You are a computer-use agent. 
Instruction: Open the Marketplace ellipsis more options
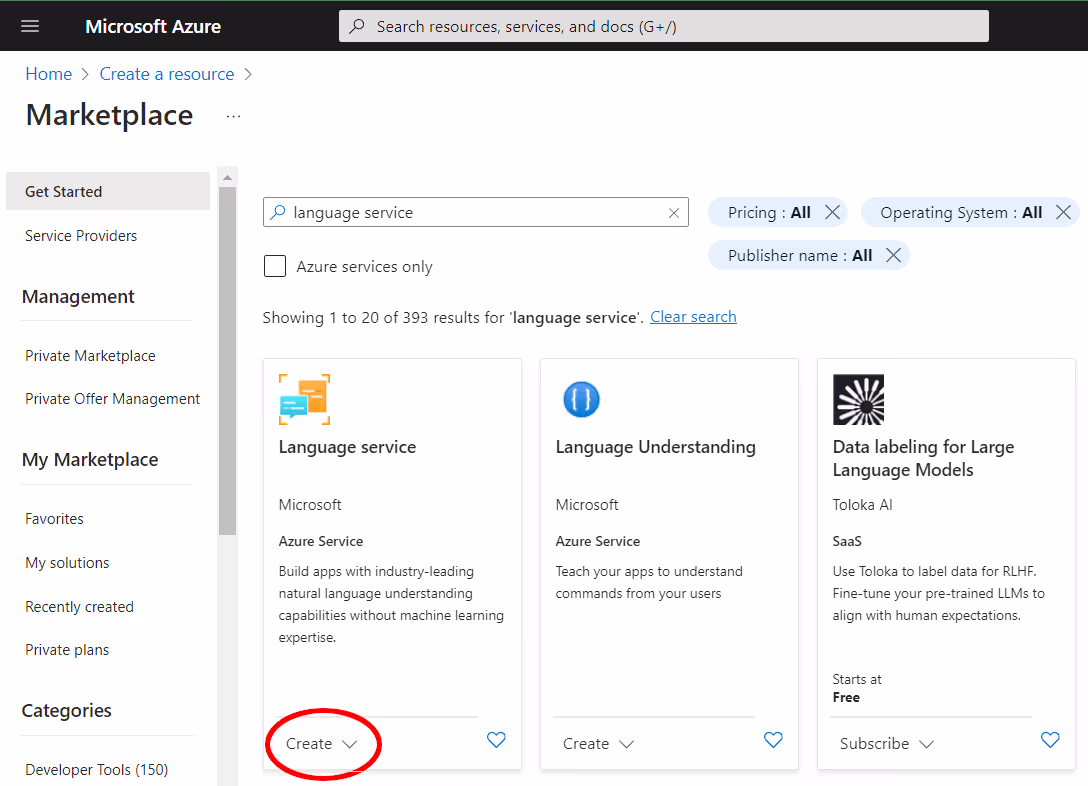(x=233, y=117)
